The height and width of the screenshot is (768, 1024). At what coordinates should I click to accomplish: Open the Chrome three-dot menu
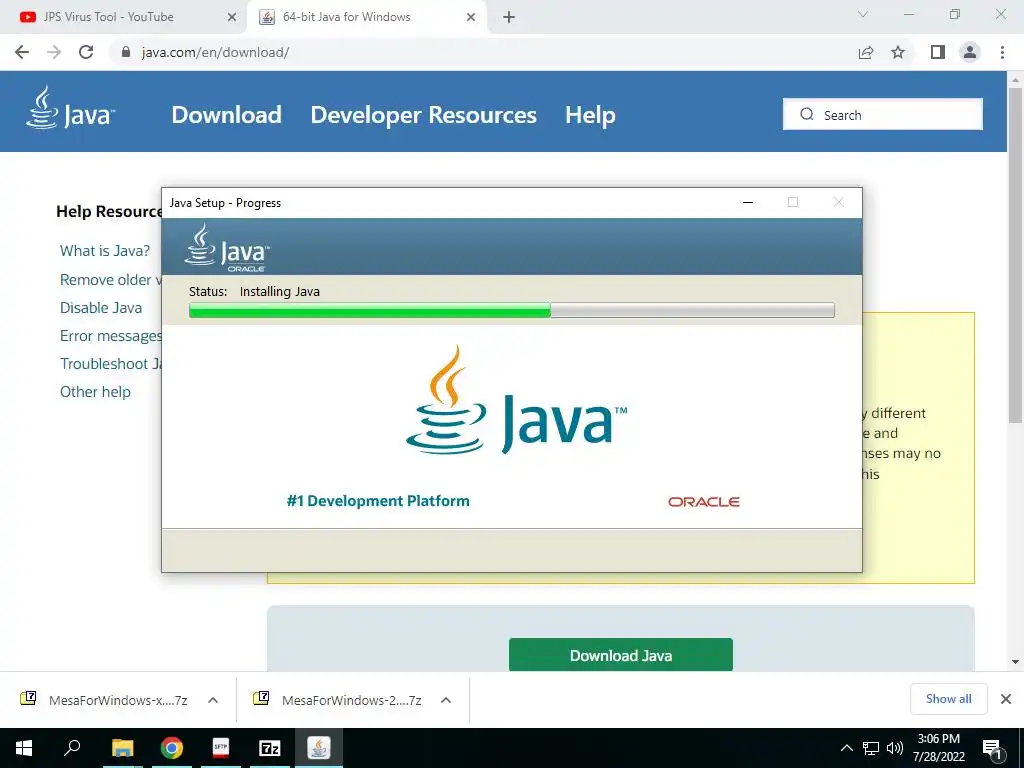[1002, 52]
